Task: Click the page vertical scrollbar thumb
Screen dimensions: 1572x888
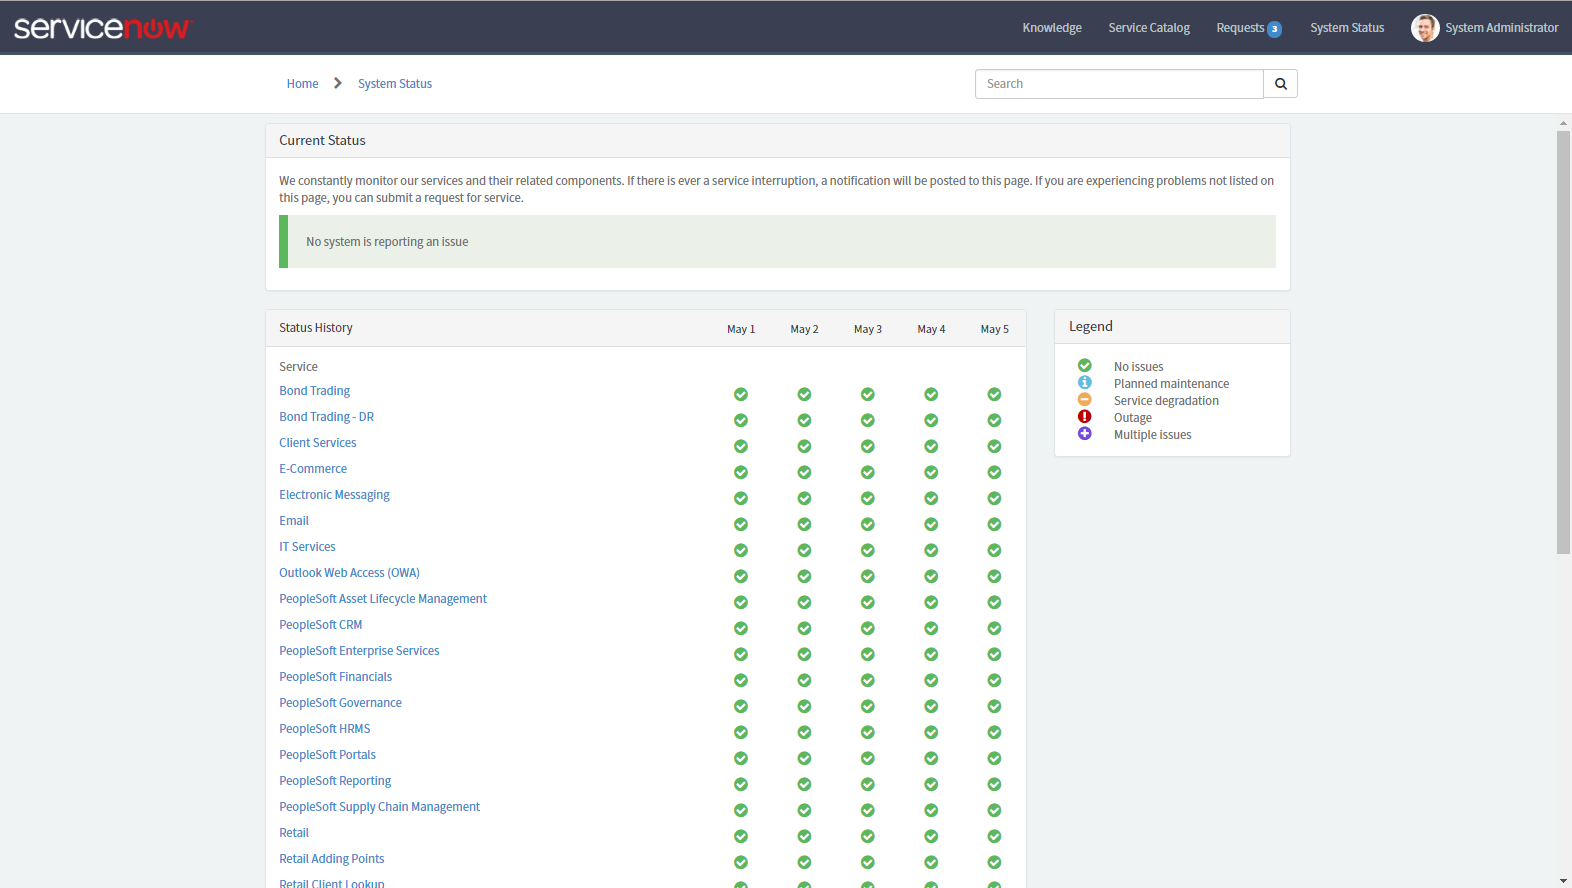Action: [1563, 342]
